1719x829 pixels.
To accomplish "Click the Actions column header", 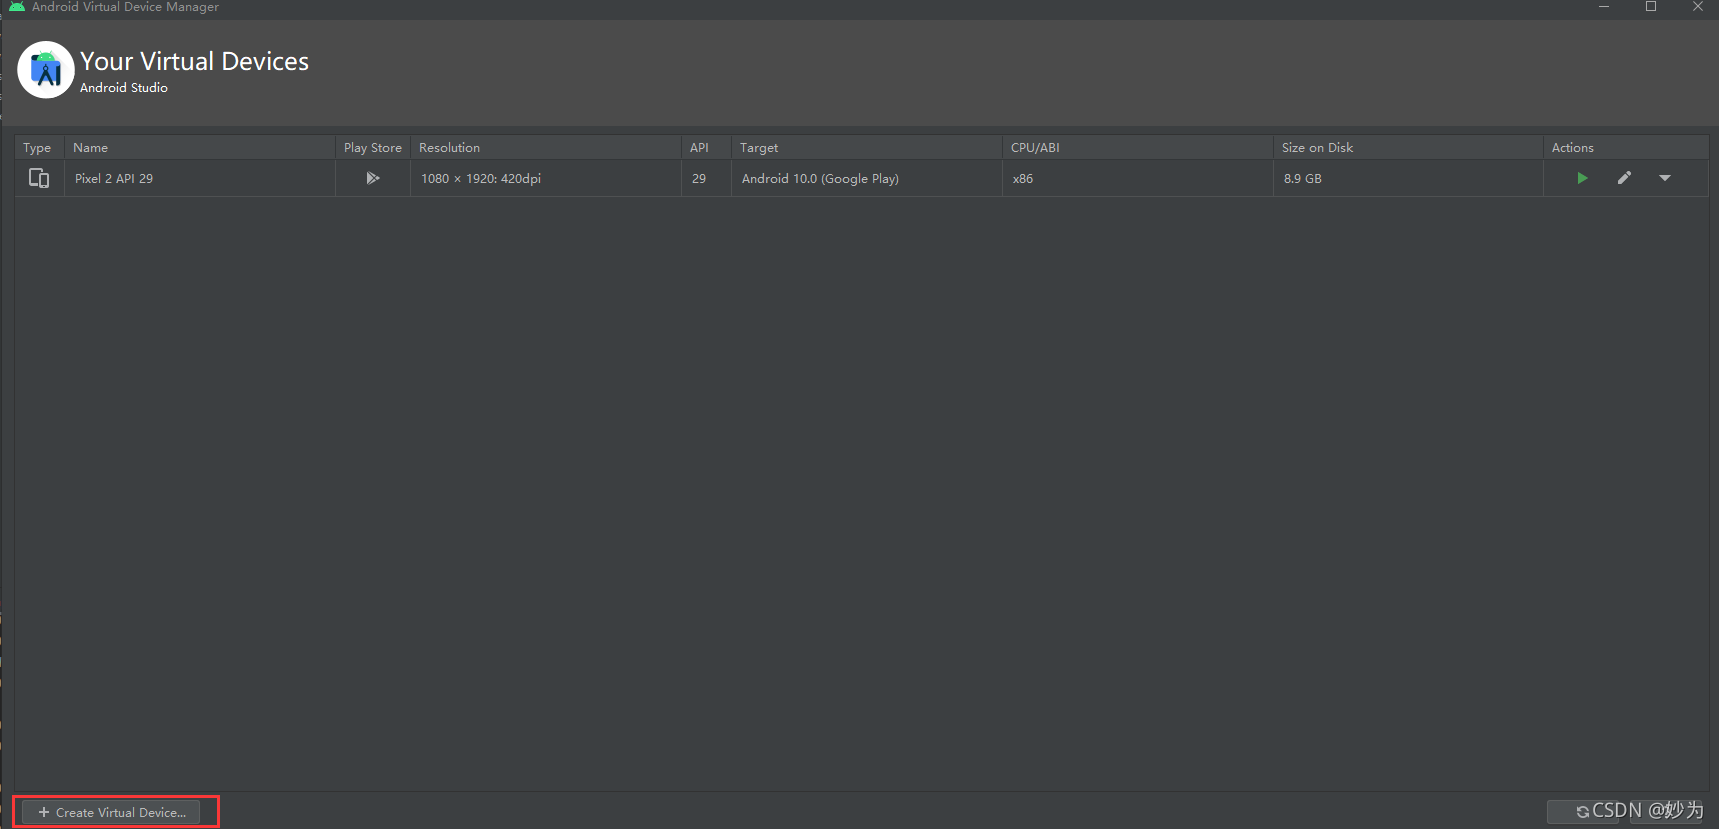I will 1626,147.
